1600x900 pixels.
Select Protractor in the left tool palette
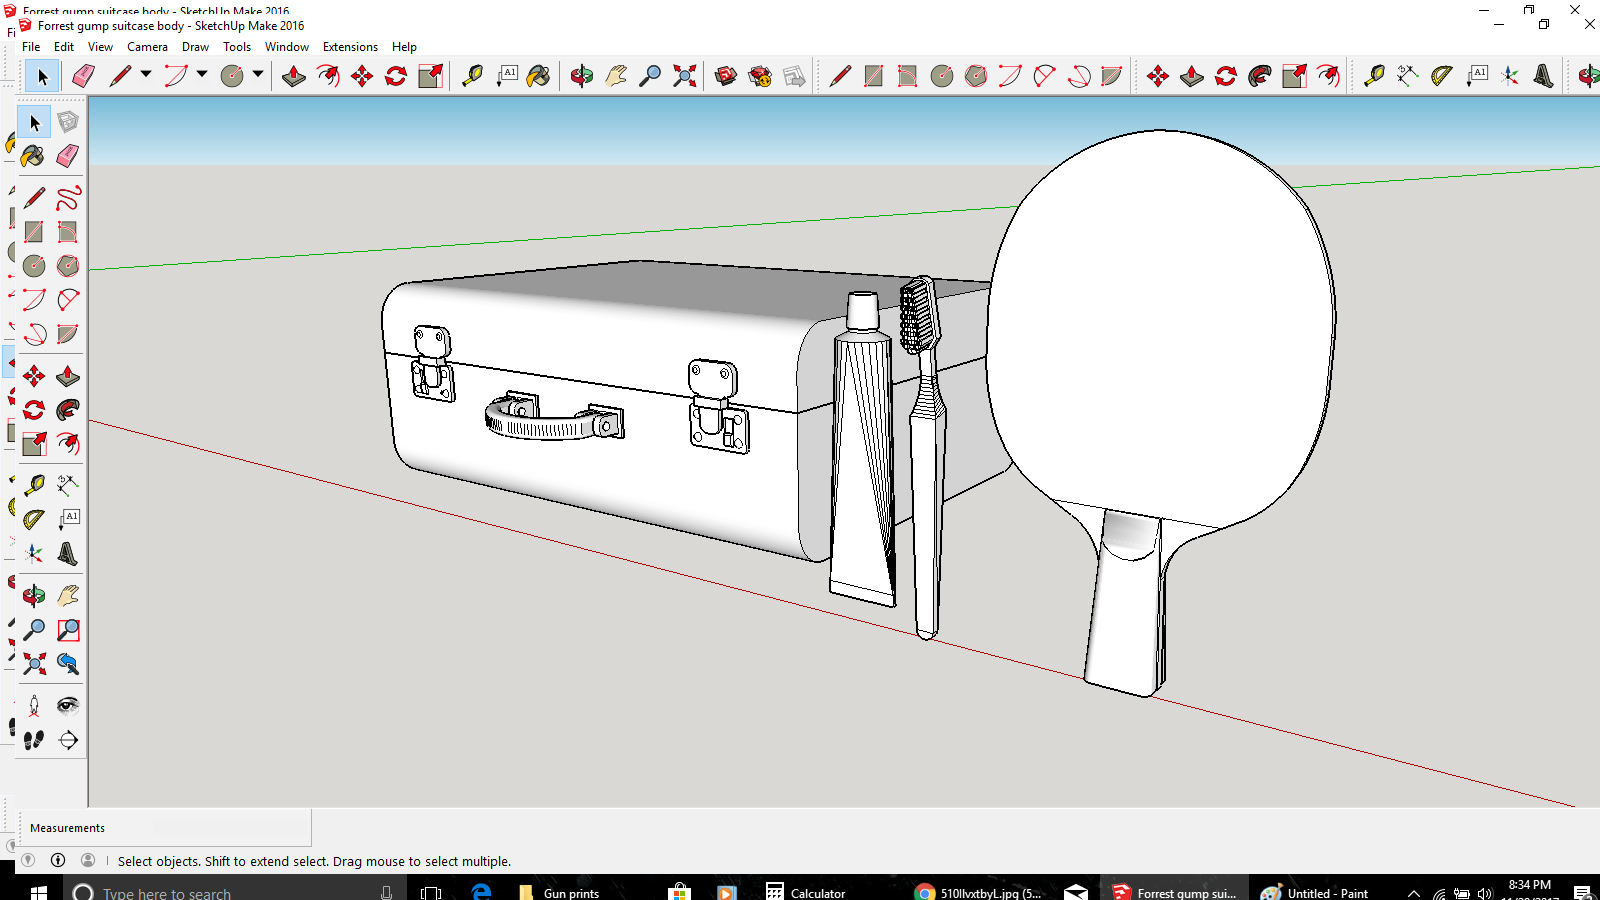tap(34, 520)
